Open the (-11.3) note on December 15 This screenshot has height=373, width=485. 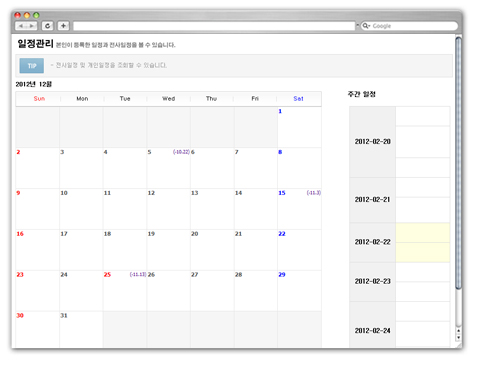coord(314,193)
